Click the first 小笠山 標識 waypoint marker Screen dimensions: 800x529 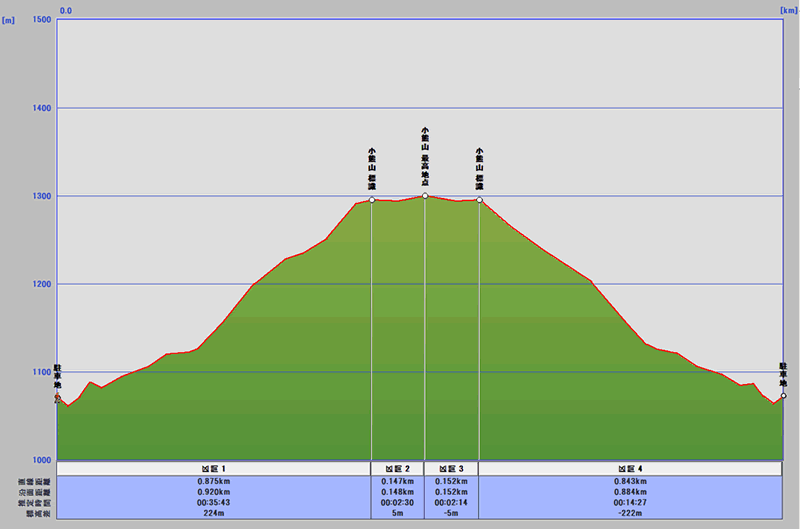point(372,200)
